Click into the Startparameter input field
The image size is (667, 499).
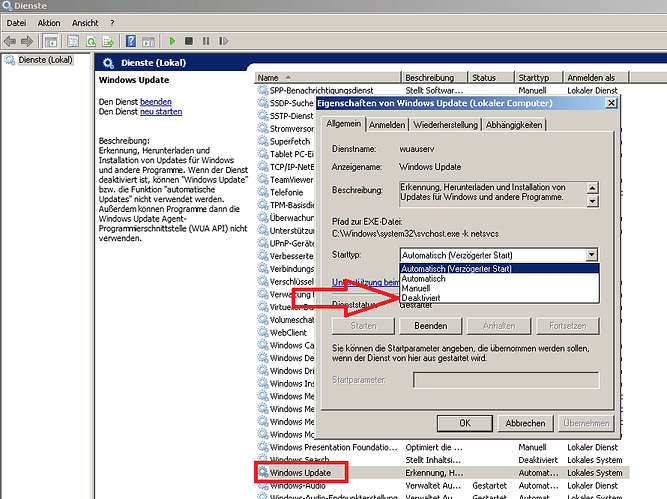point(506,380)
